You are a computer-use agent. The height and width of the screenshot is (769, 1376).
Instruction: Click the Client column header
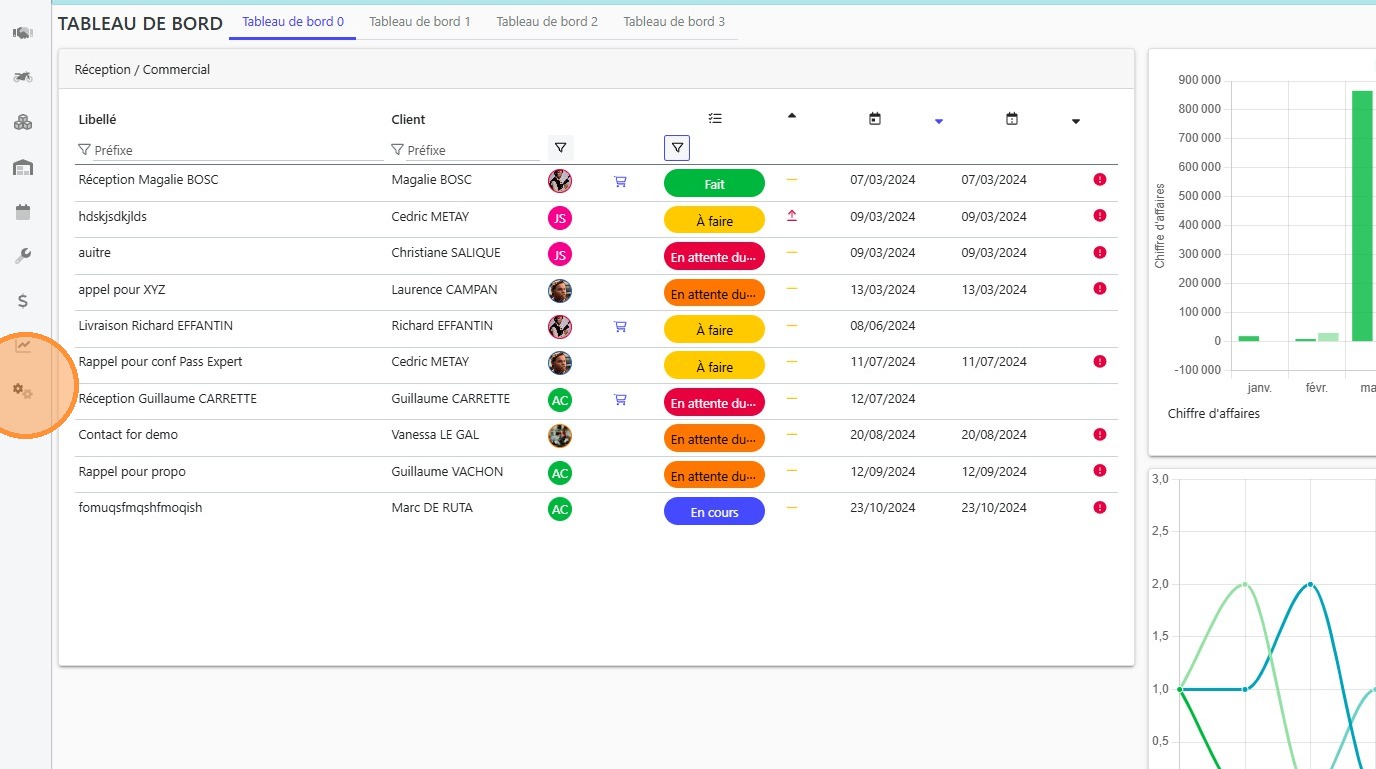coord(408,119)
